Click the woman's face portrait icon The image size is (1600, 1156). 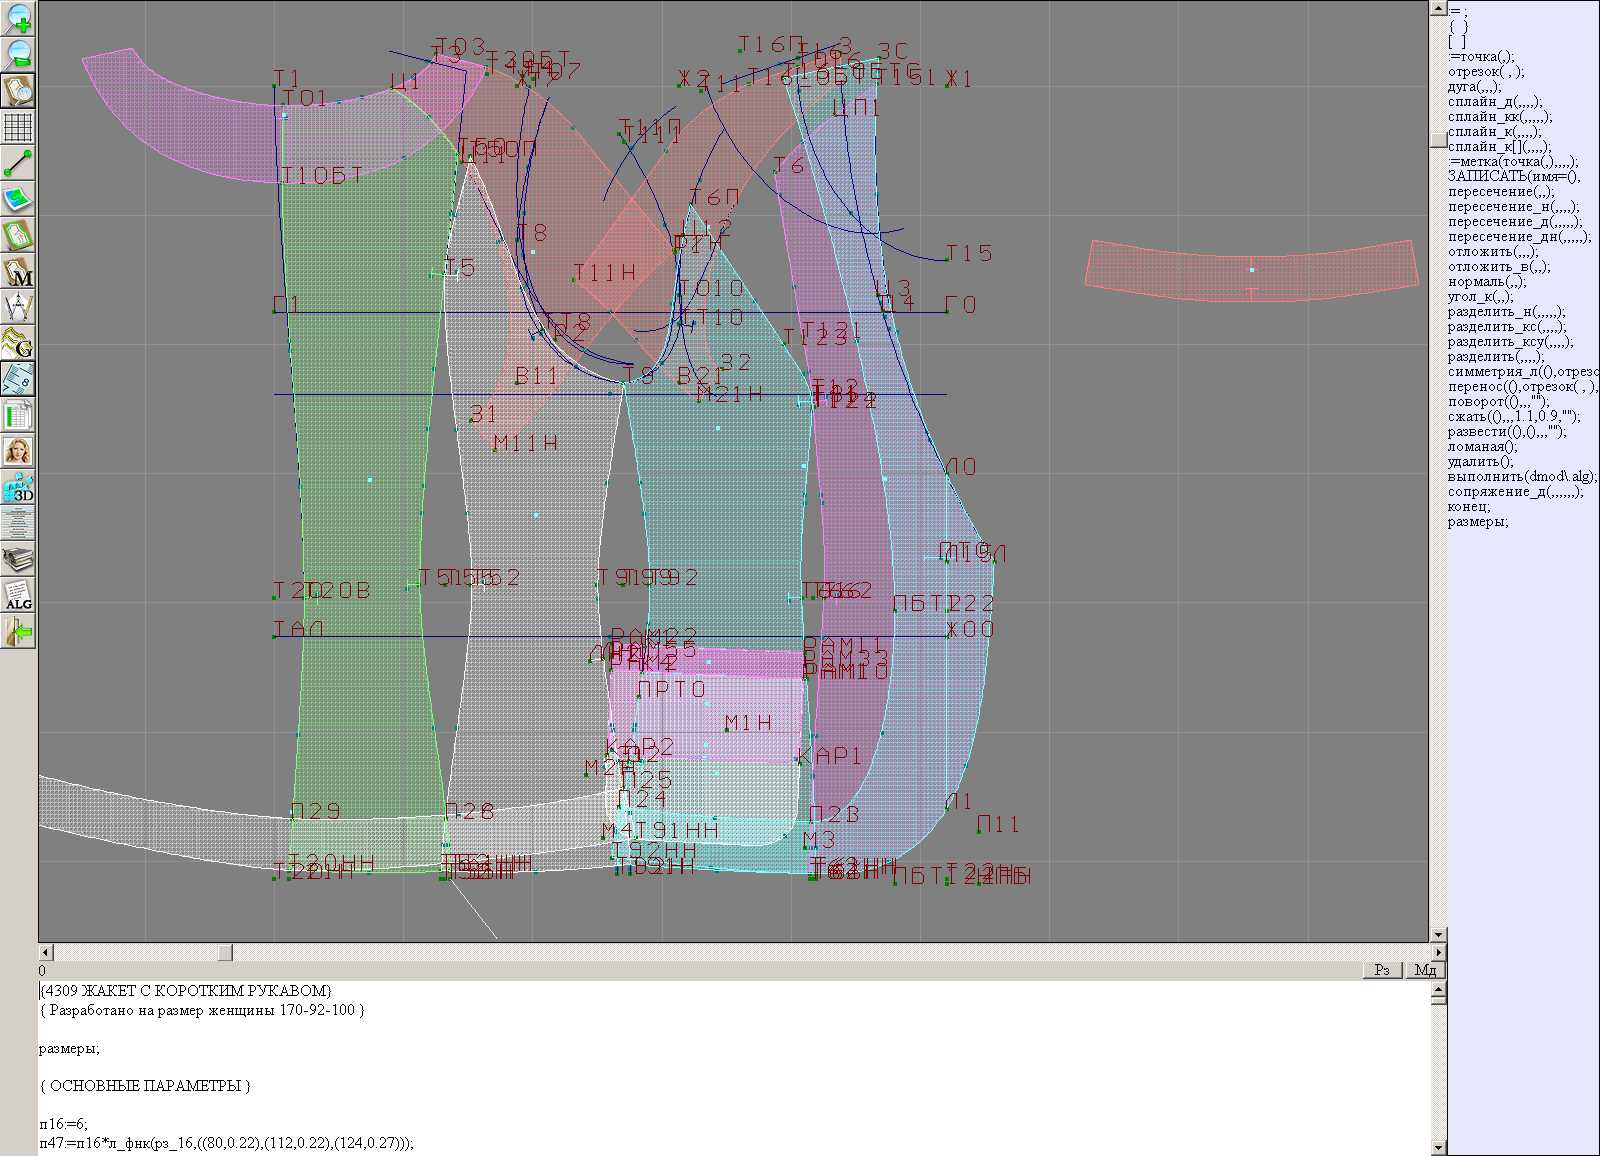point(18,451)
